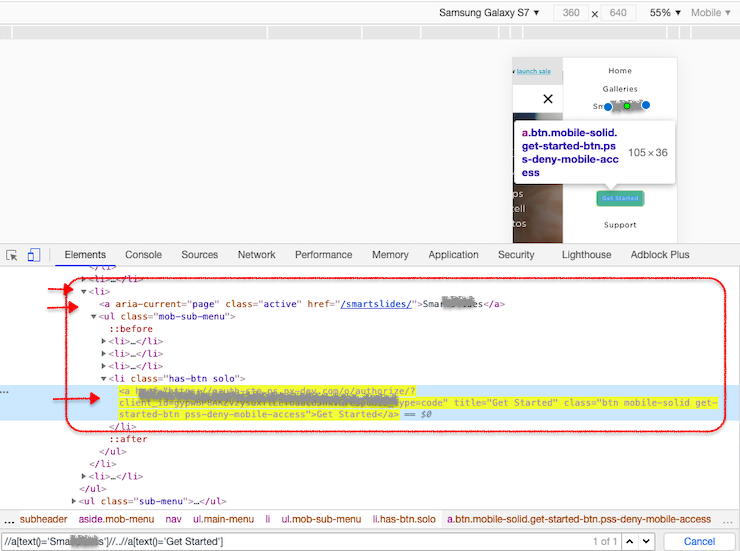Click a.btn.mobile-solid.get-started-btn breadcrumb
Screen dimensions: 740x551
point(579,519)
